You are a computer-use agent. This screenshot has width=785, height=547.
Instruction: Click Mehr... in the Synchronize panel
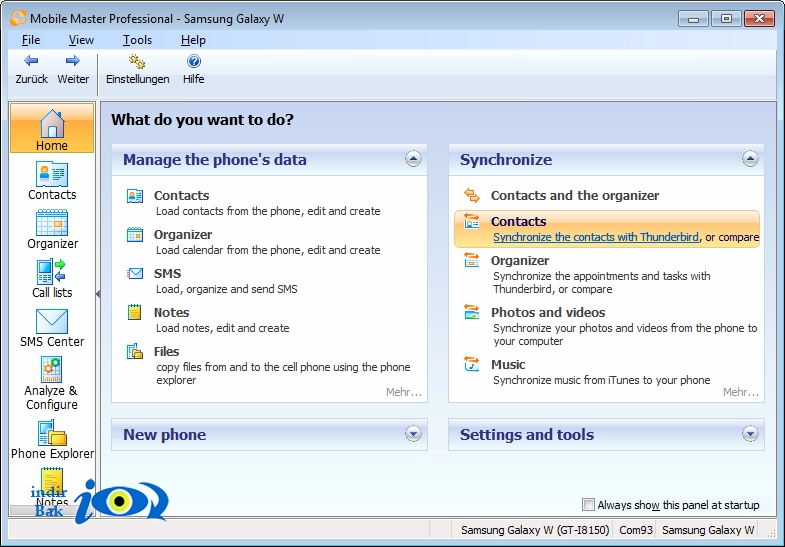point(740,392)
